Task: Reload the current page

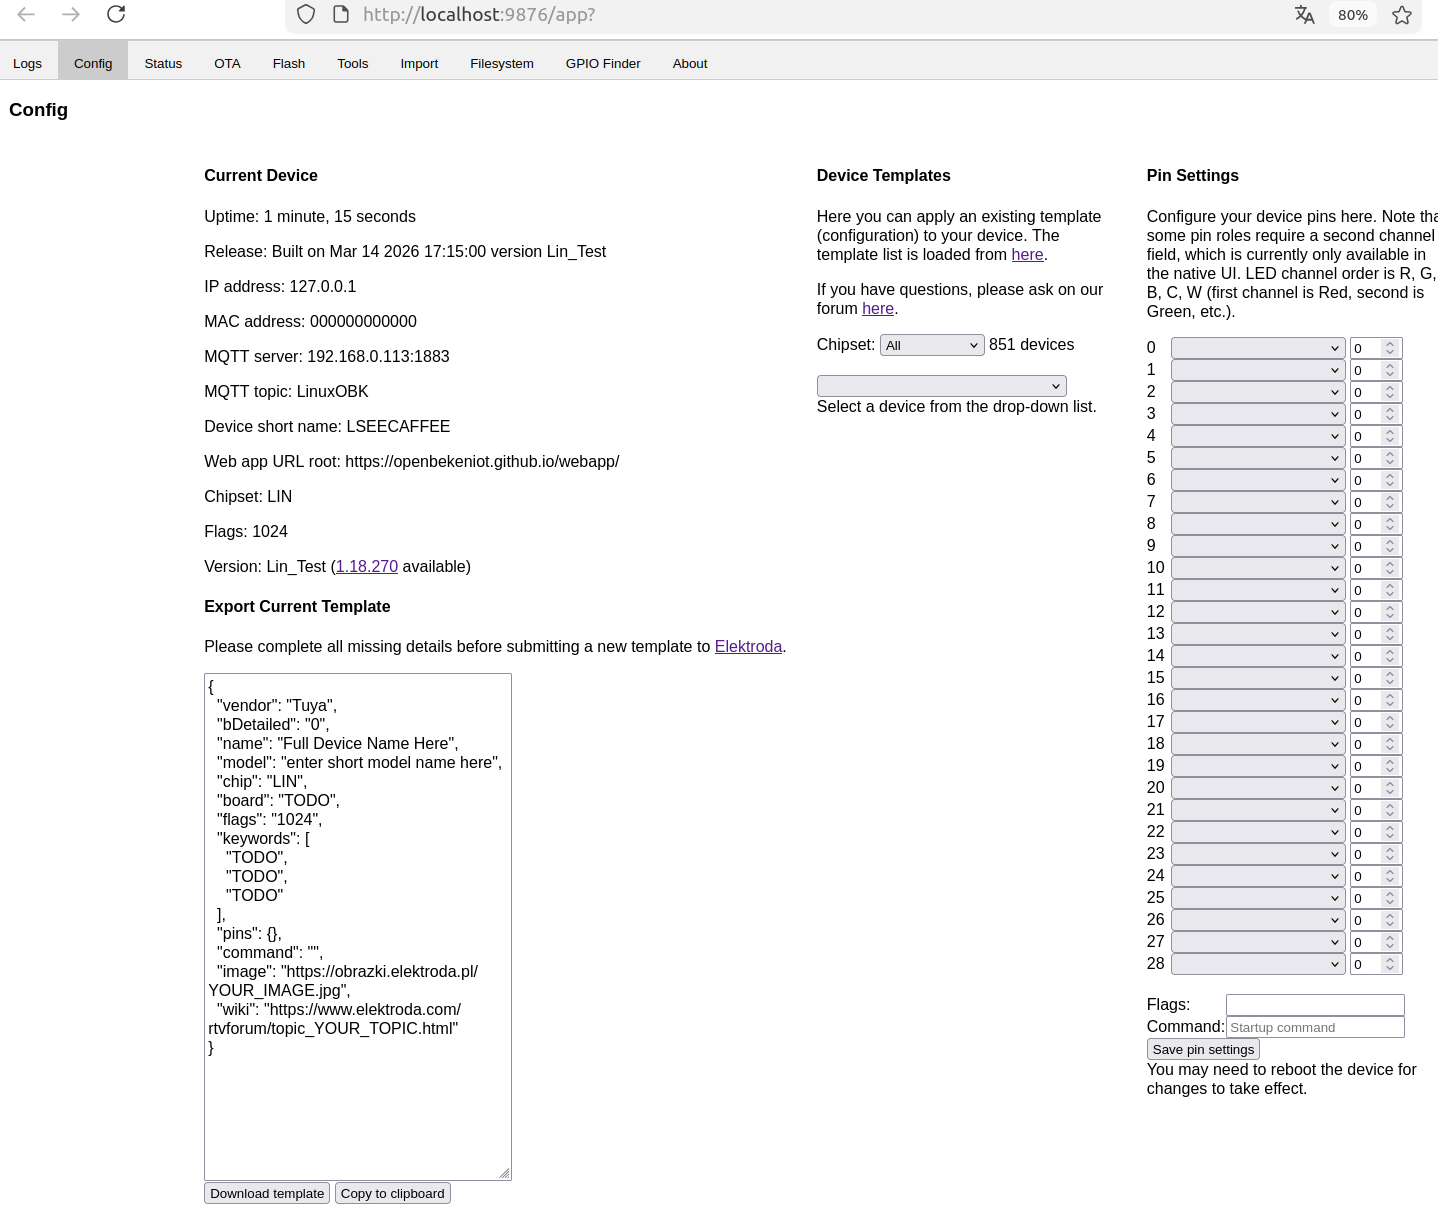Action: (x=116, y=14)
